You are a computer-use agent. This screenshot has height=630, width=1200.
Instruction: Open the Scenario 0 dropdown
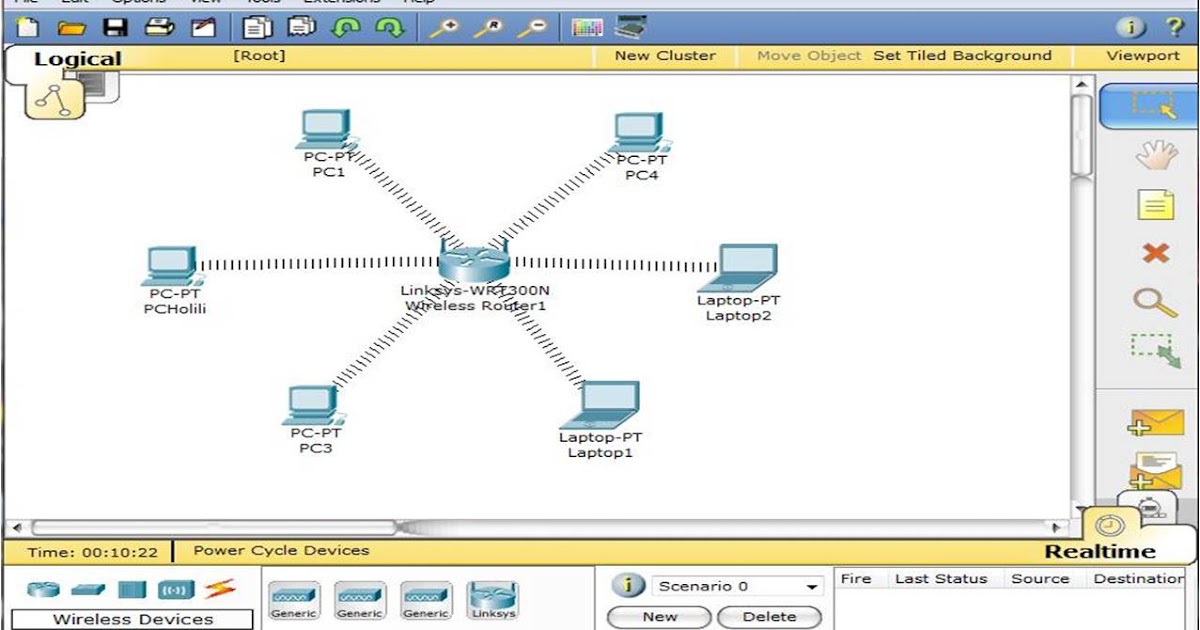point(739,586)
